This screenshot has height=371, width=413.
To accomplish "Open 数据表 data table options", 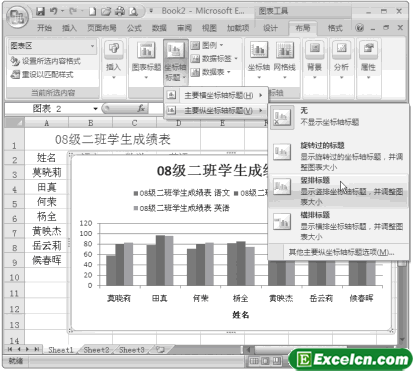I will click(x=211, y=72).
